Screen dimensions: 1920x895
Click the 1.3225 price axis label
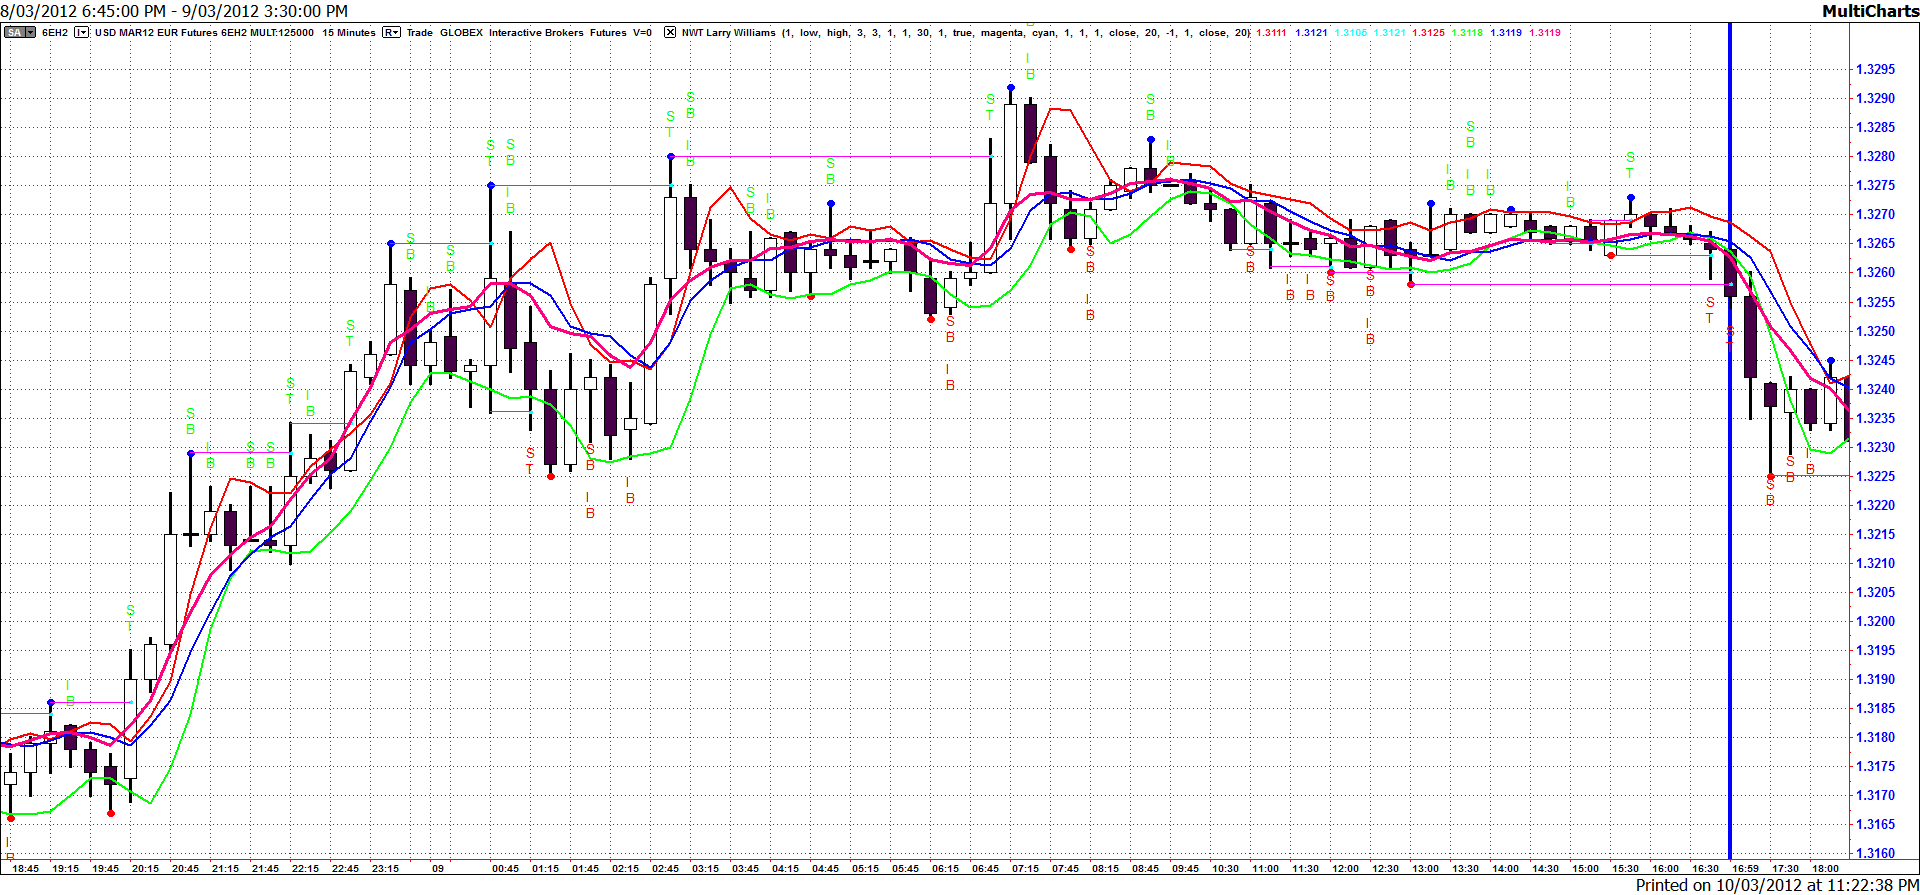click(1875, 476)
